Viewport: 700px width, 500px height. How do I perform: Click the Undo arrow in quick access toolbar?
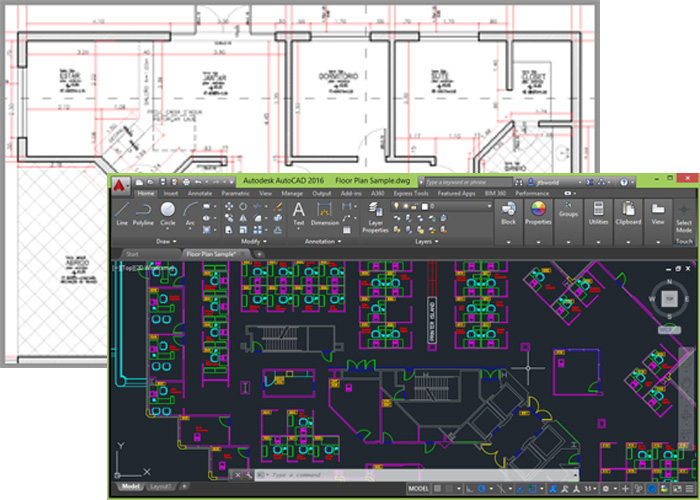(198, 182)
